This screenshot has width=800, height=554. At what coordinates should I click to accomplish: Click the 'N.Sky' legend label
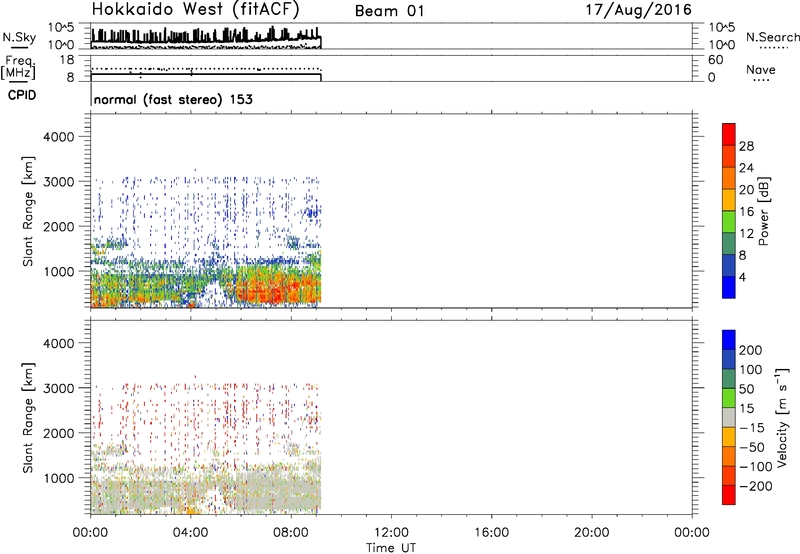[x=19, y=37]
